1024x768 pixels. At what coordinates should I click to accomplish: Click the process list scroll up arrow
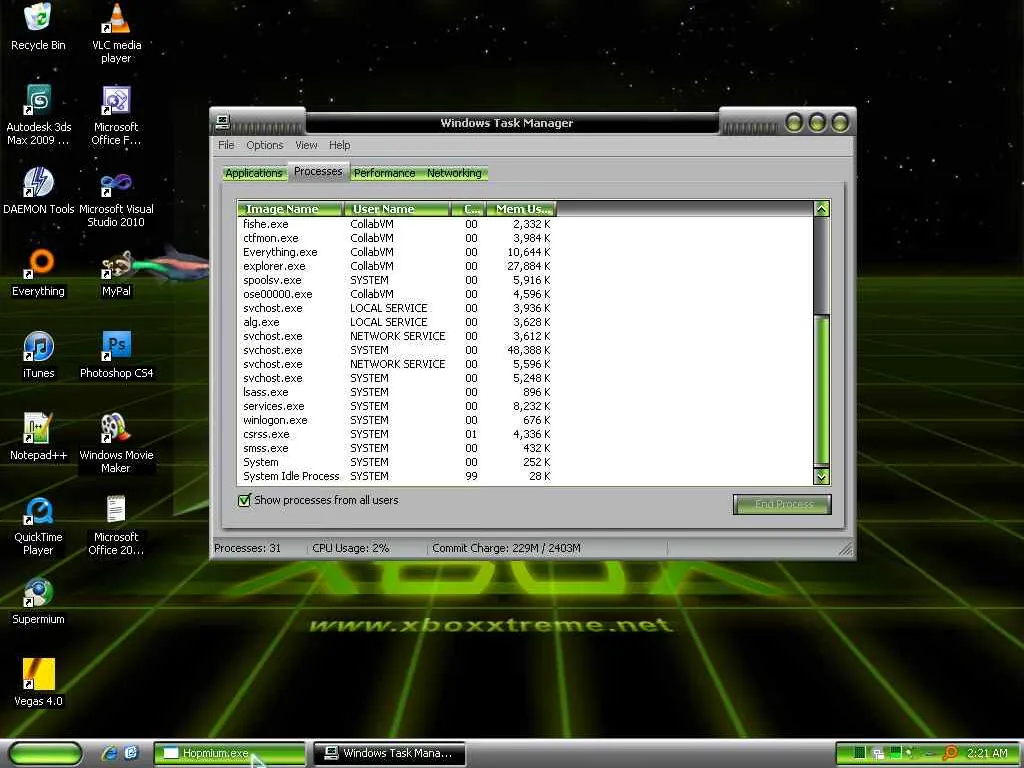point(822,209)
